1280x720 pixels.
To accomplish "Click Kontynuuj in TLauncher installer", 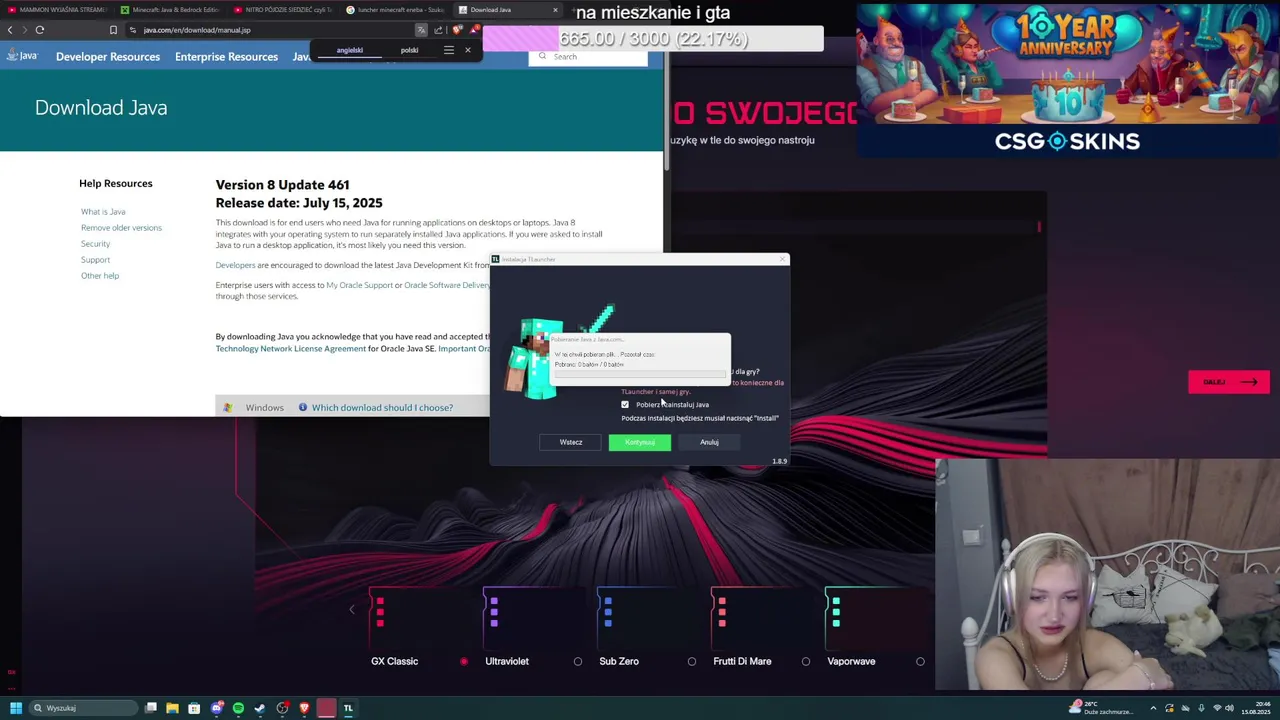I will (x=640, y=442).
